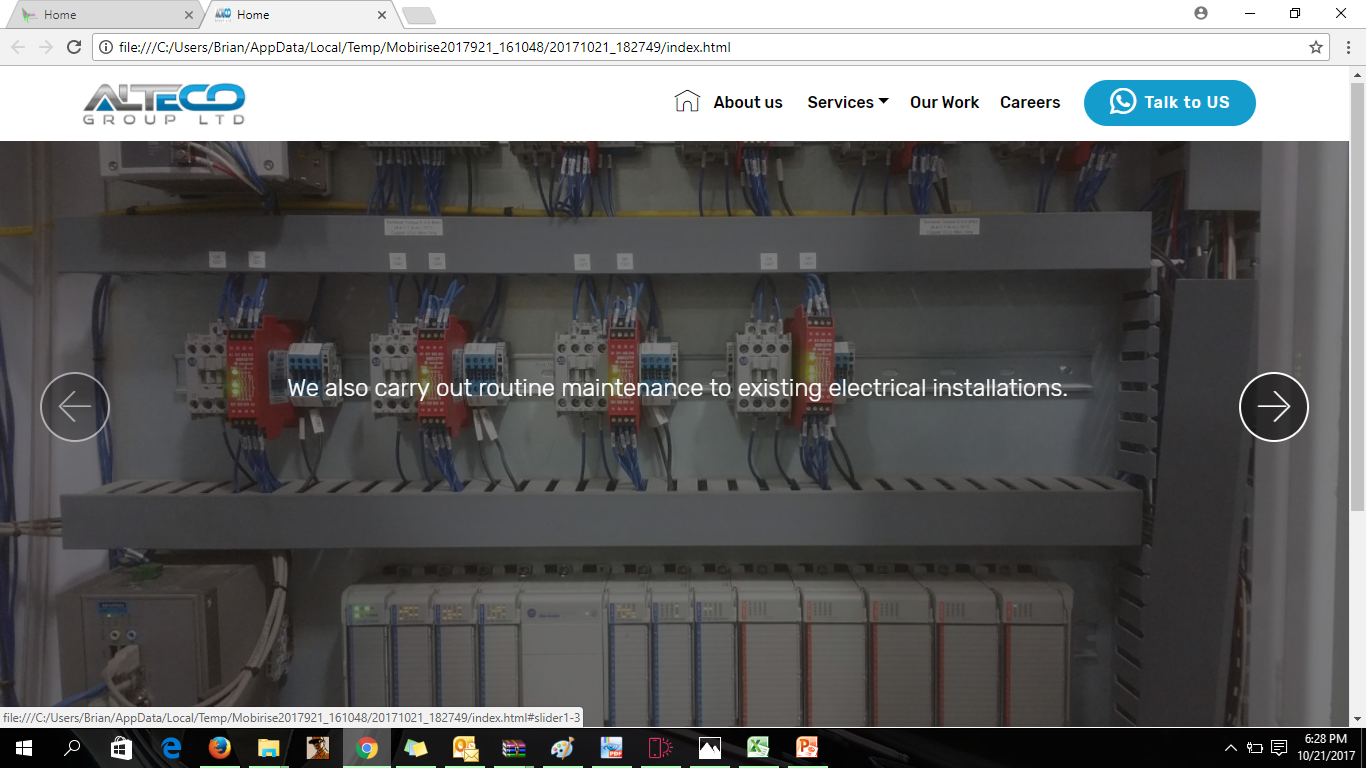Open Outlook from the taskbar
The image size is (1366, 768).
464,748
